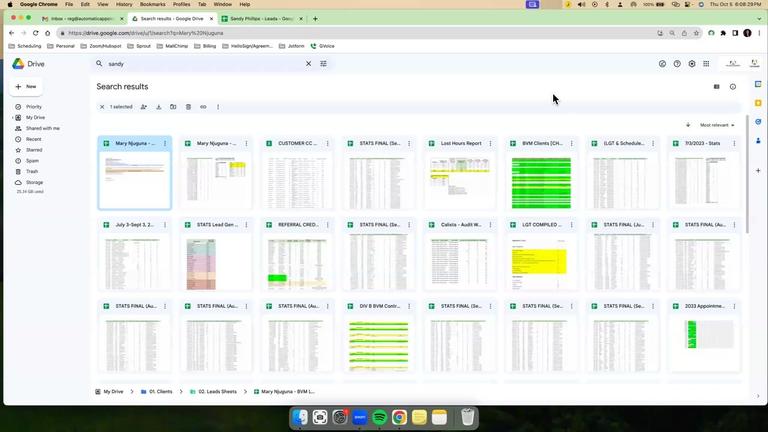This screenshot has width=768, height=432.
Task: Open options menu for Lost Hours Report
Action: click(x=490, y=144)
